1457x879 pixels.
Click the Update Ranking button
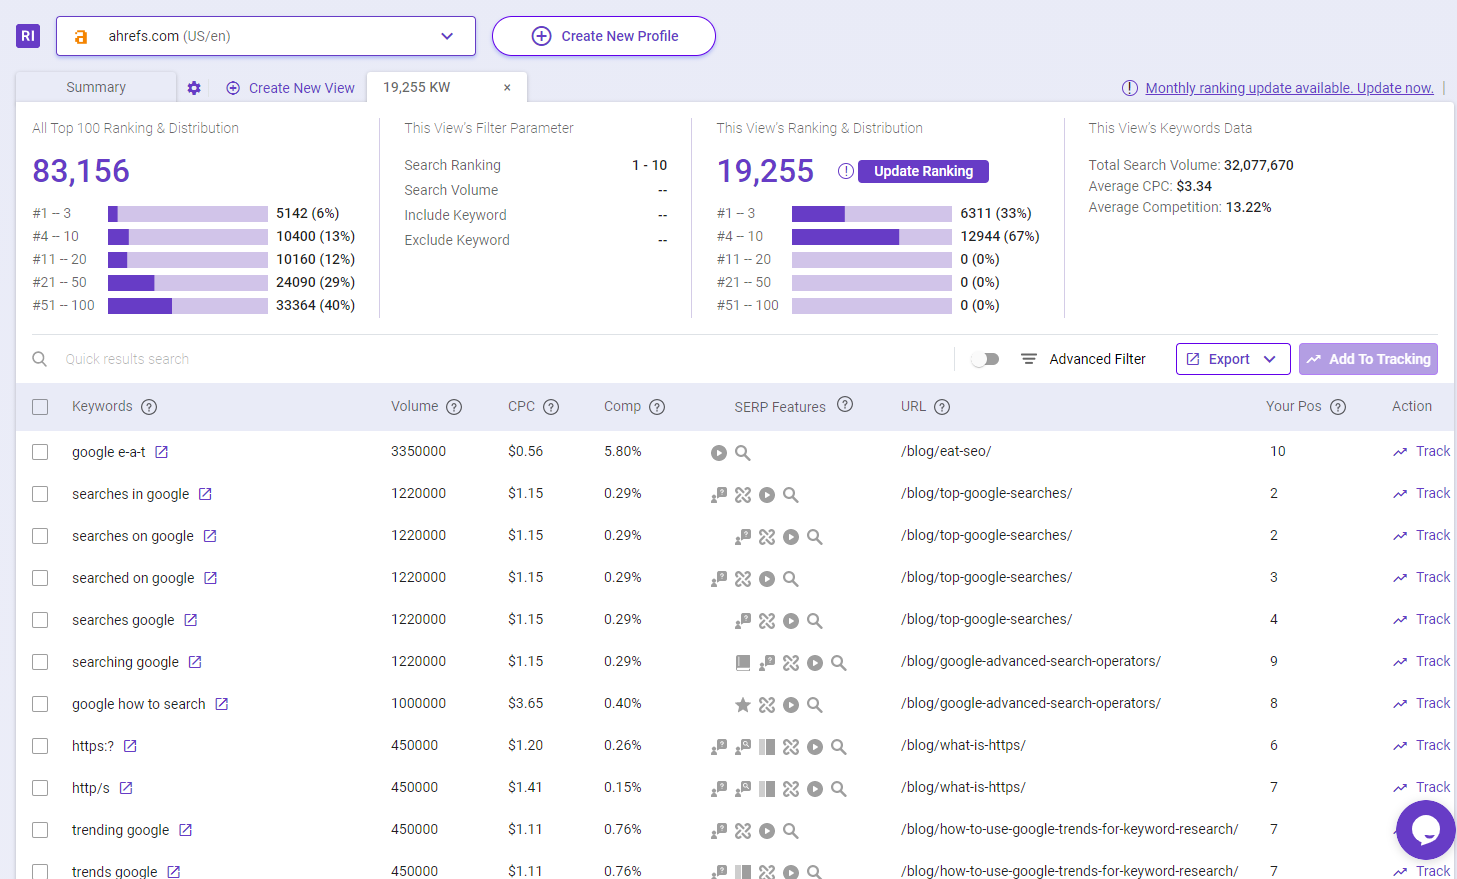click(923, 171)
